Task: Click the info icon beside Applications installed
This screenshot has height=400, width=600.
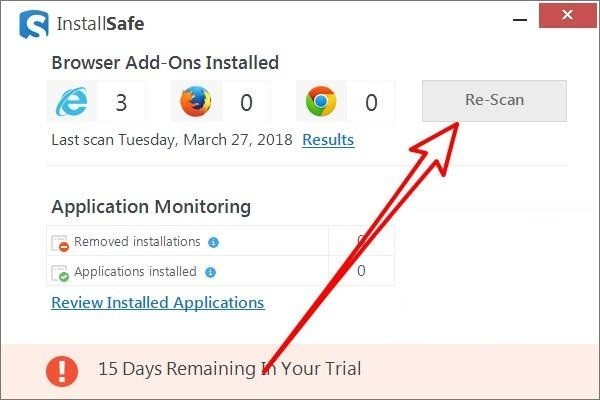Action: coord(209,271)
